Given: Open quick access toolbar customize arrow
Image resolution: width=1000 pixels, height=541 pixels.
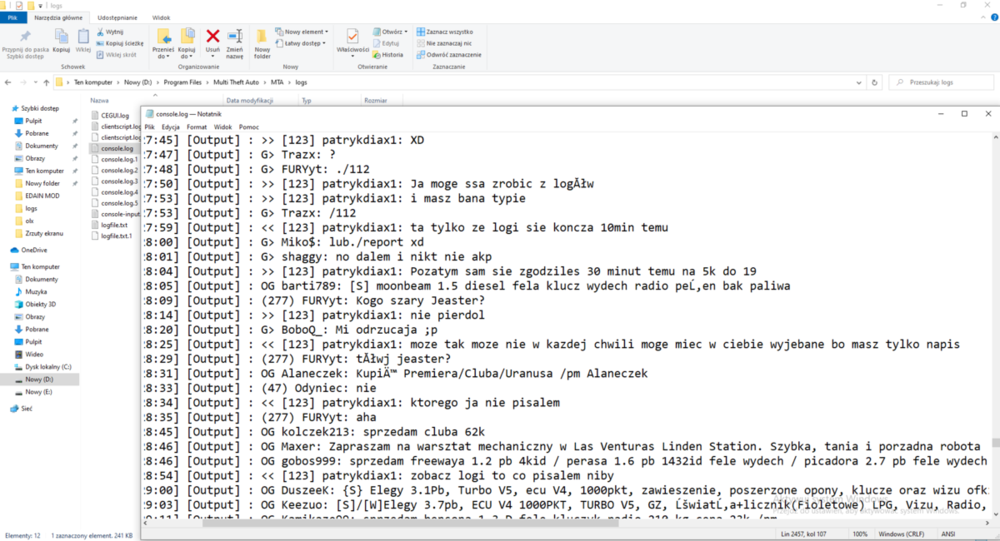Looking at the screenshot, I should click(x=41, y=6).
